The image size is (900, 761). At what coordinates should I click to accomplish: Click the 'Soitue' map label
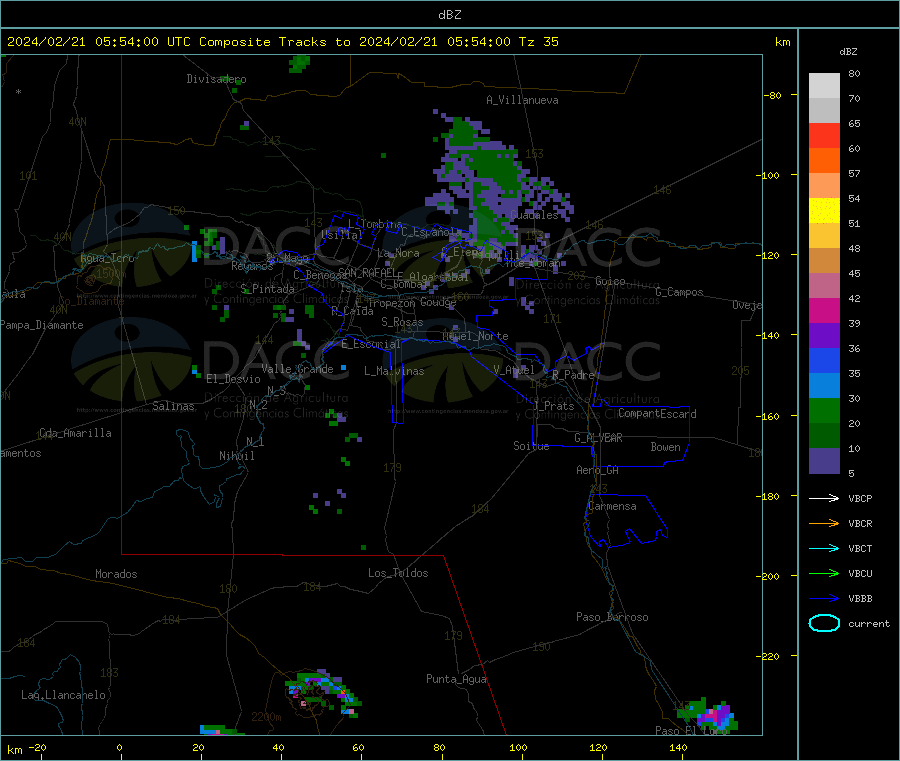pos(531,446)
